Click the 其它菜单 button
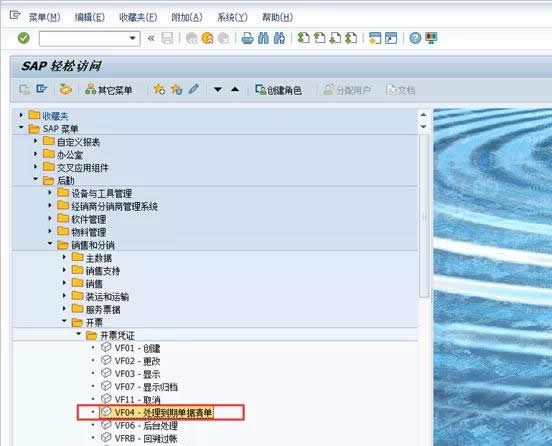This screenshot has width=552, height=446. tap(108, 90)
